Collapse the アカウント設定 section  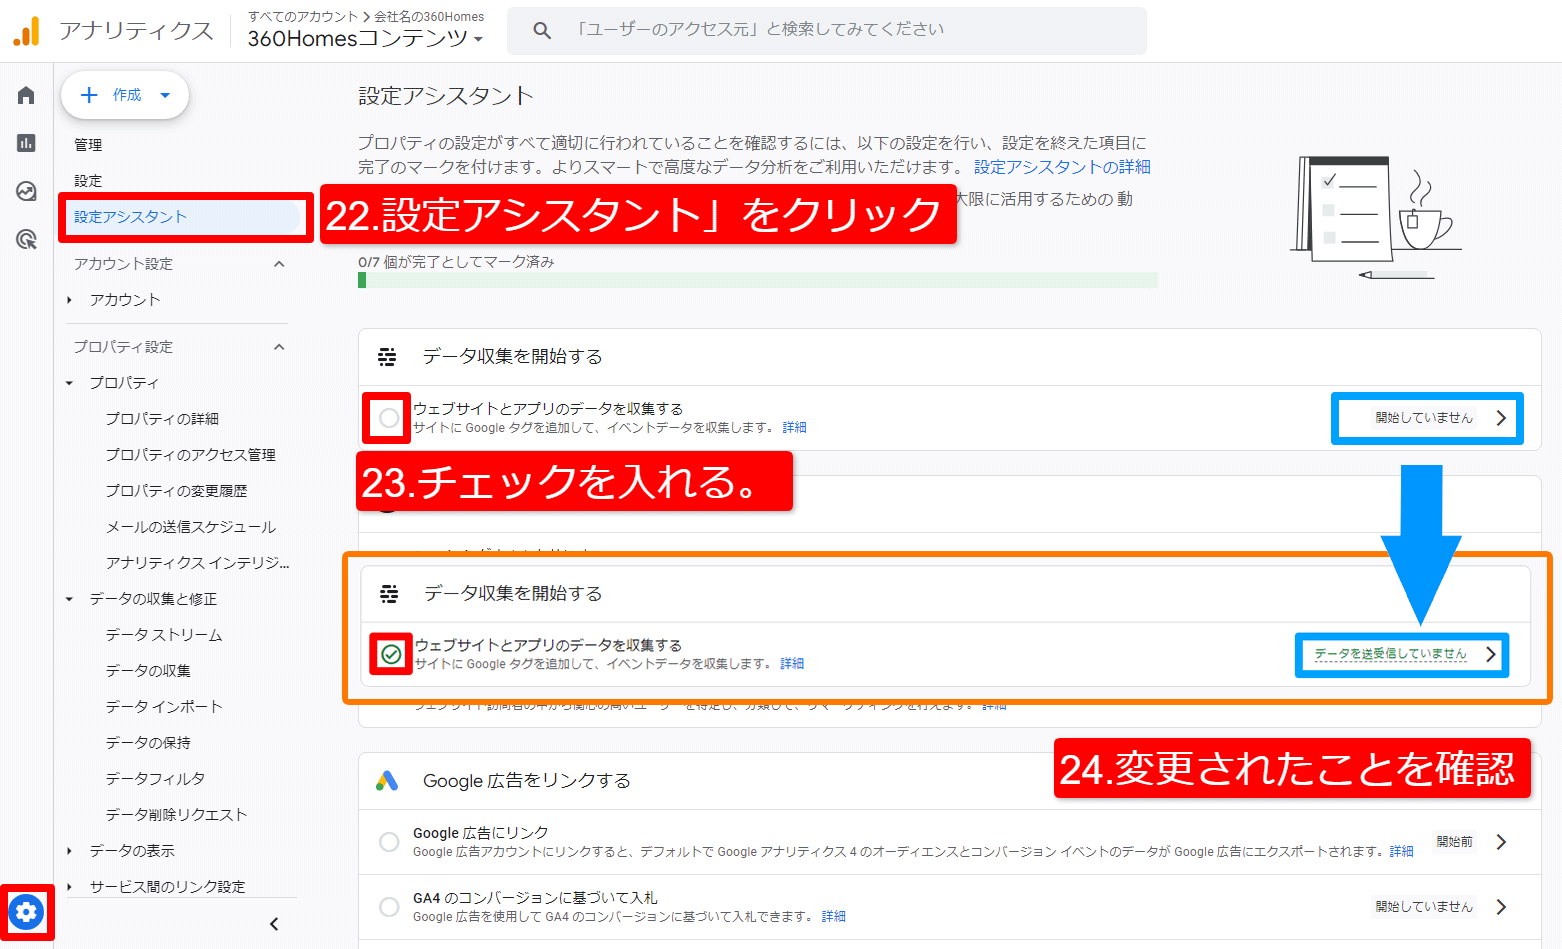(x=279, y=264)
